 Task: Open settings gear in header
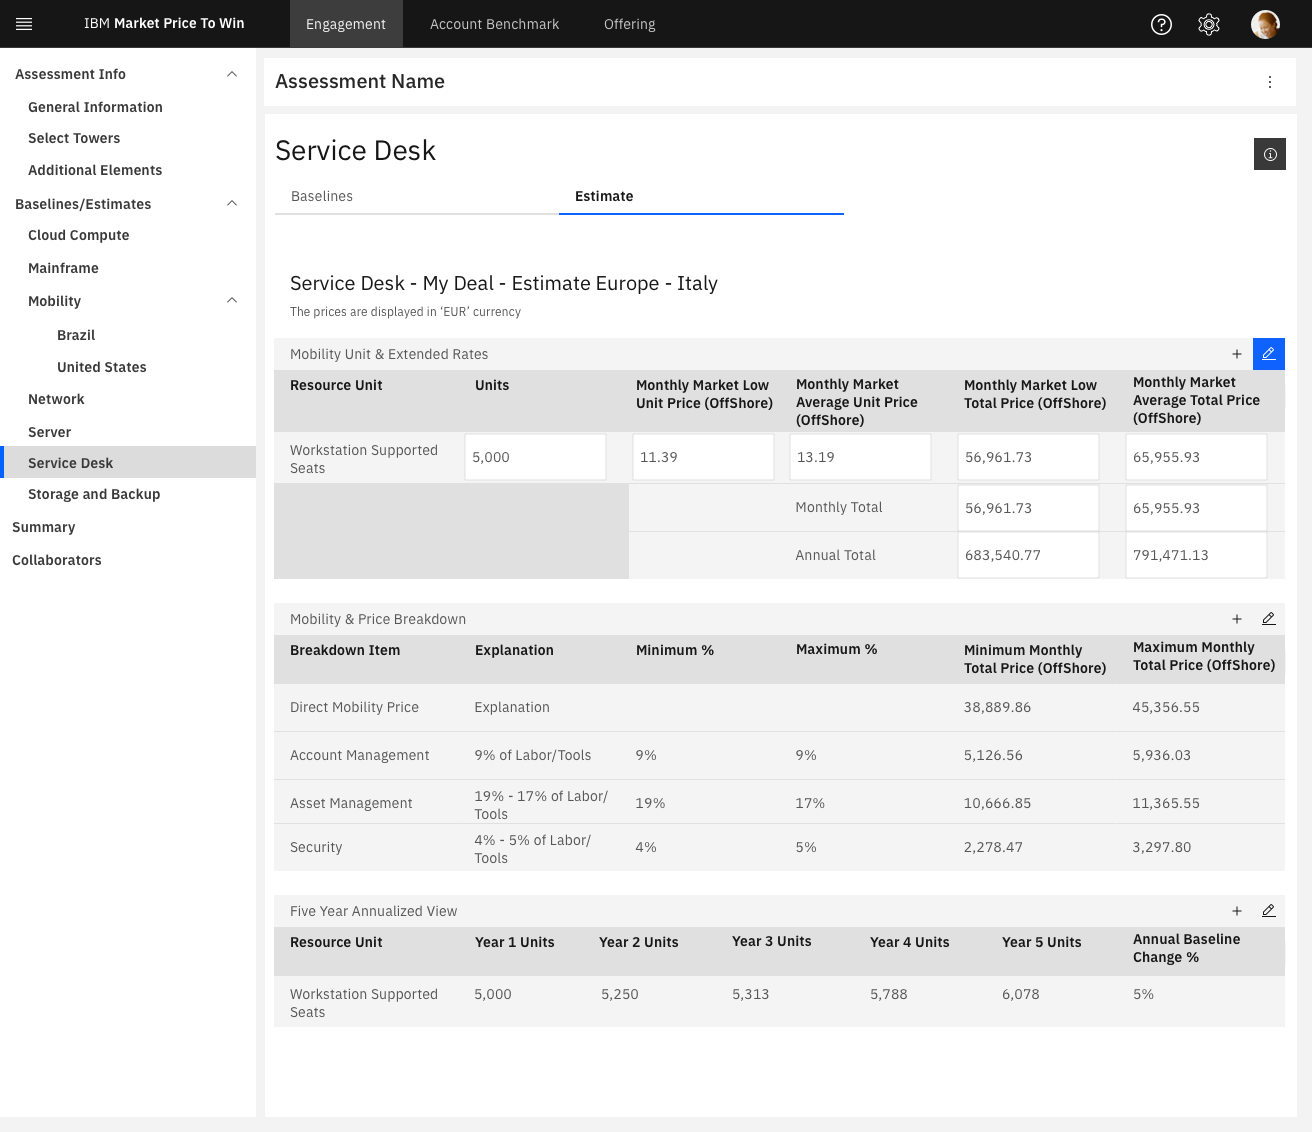coord(1209,25)
